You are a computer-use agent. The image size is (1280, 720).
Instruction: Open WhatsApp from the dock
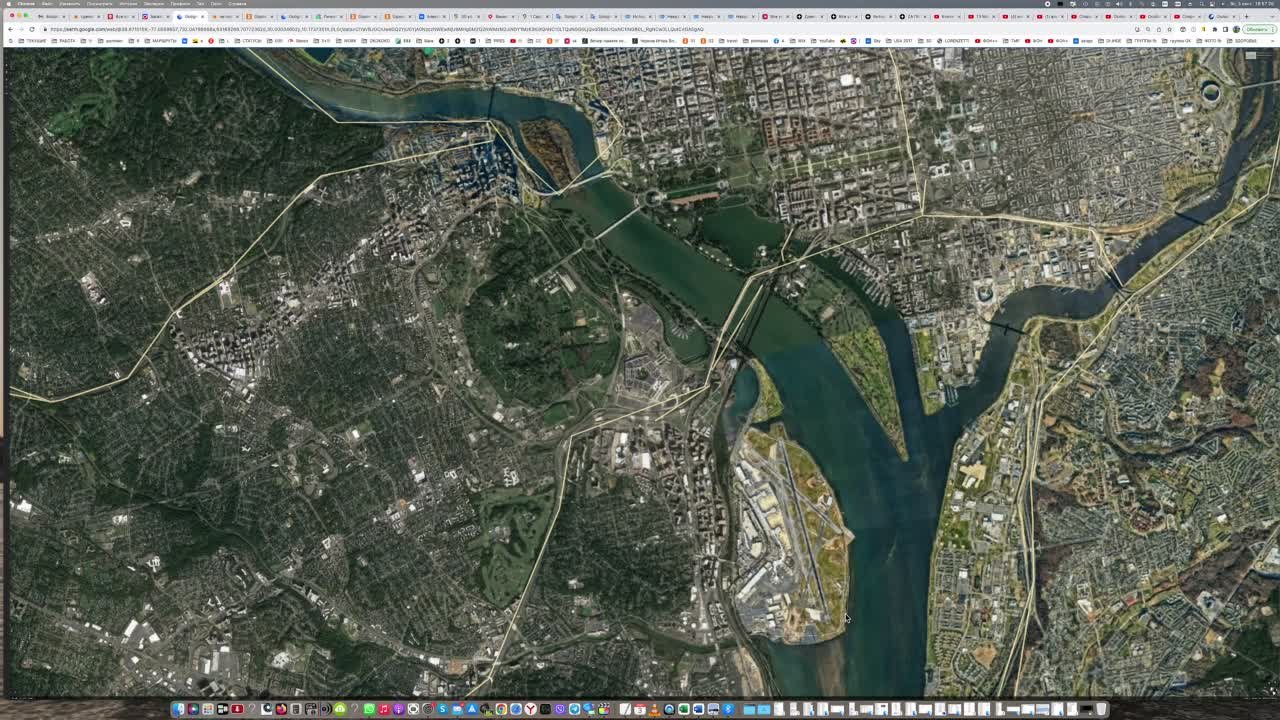point(369,709)
